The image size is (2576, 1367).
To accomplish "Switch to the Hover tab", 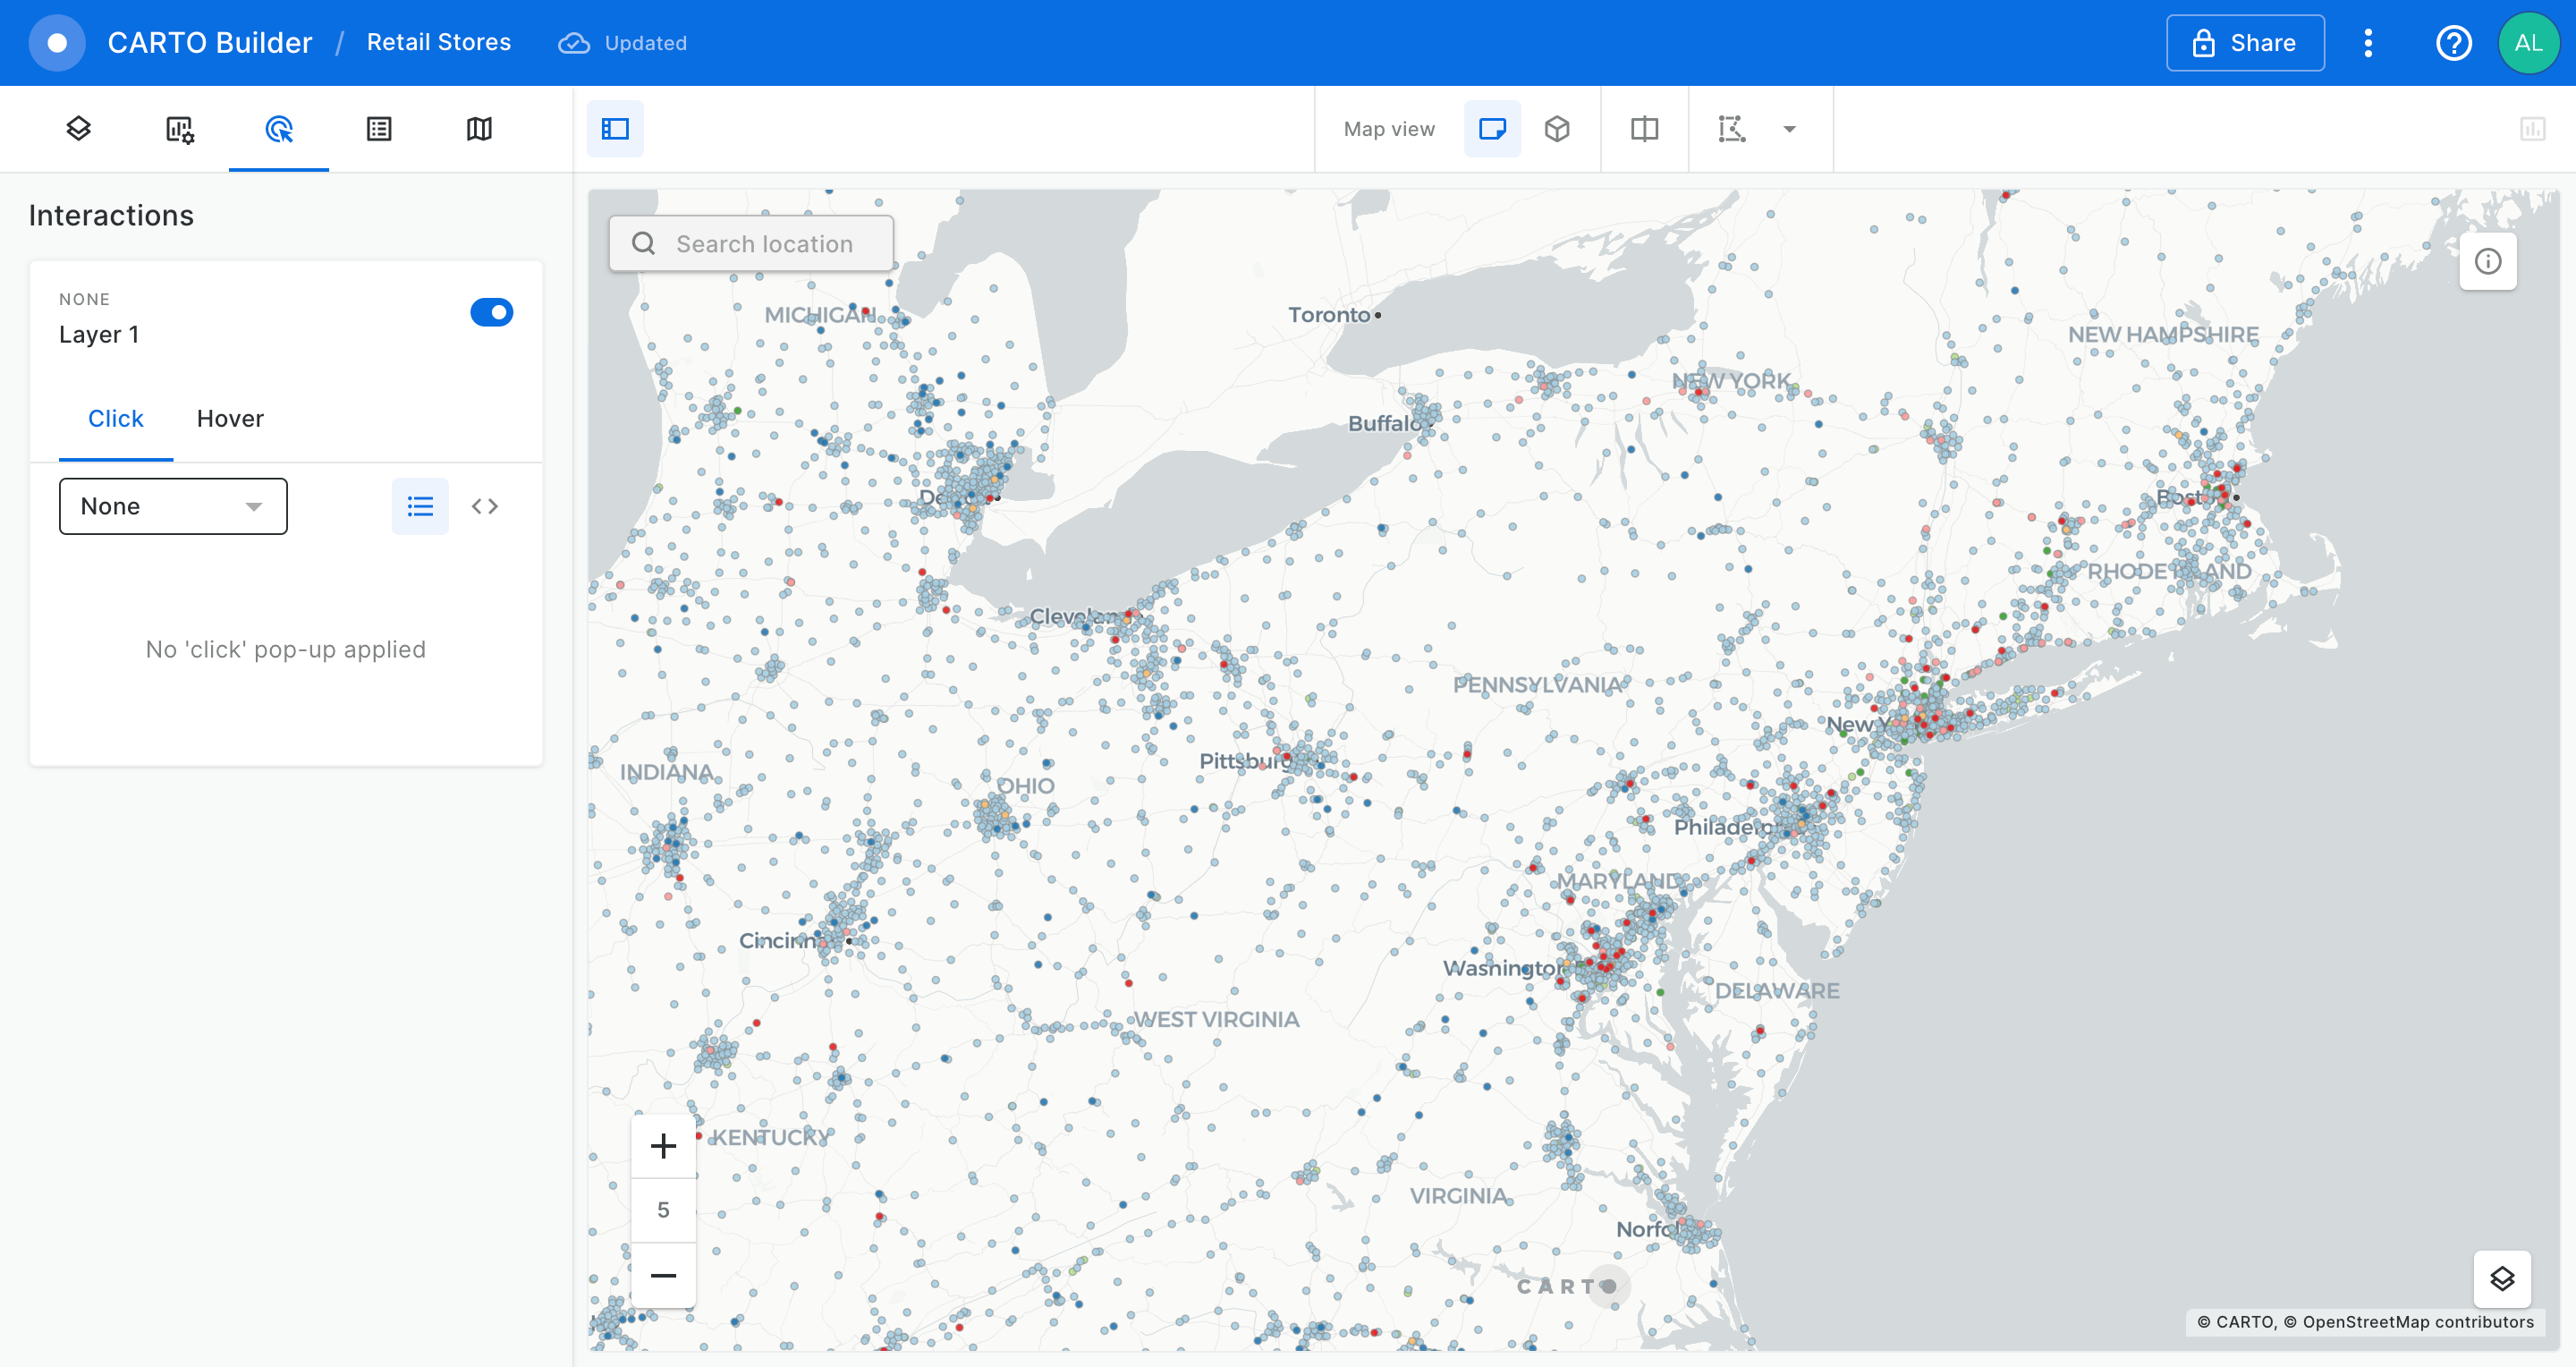I will [x=230, y=418].
